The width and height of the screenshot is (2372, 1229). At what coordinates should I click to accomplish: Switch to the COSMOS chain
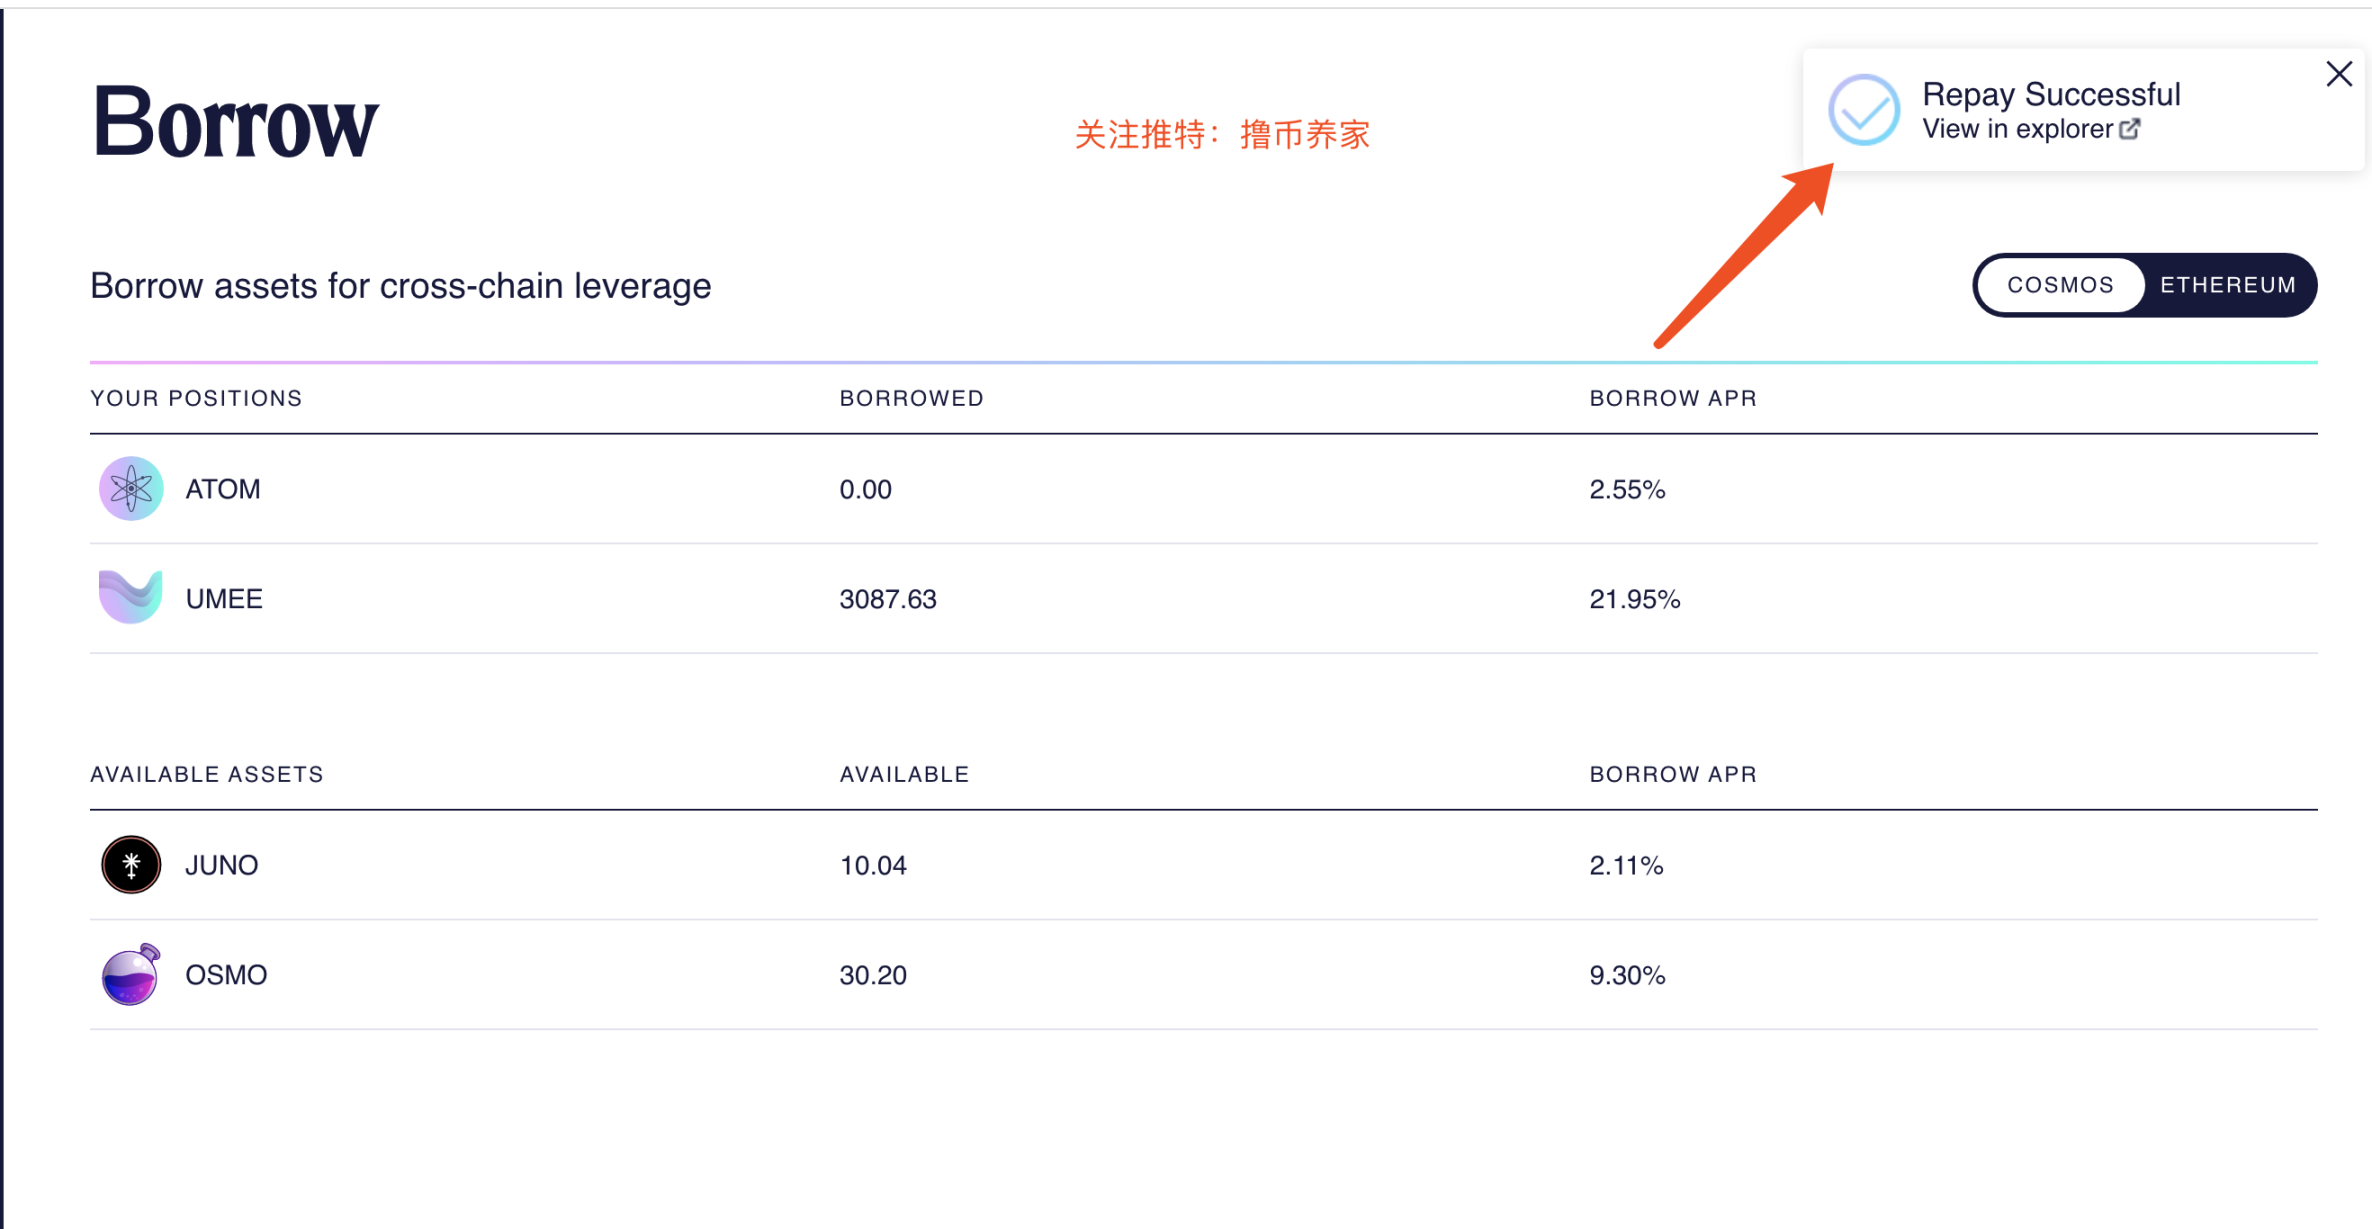pyautogui.click(x=2060, y=285)
